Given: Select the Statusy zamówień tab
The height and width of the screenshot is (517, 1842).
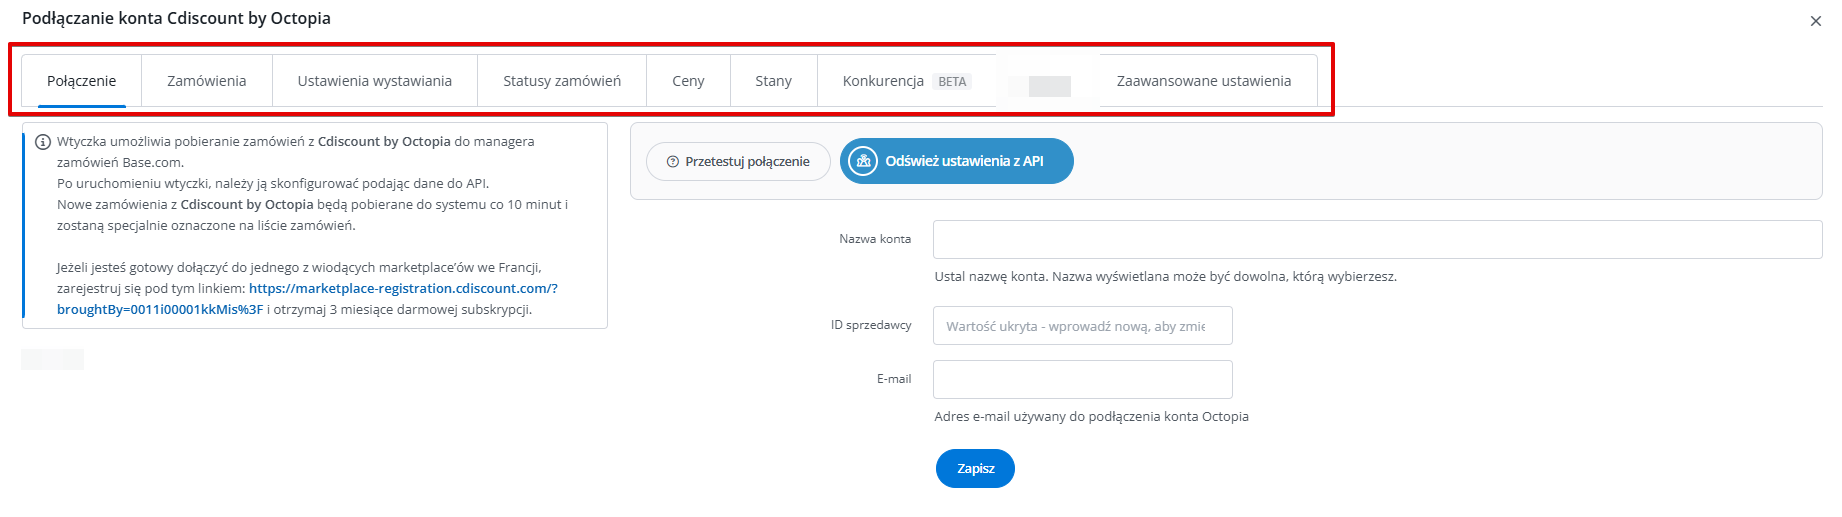Looking at the screenshot, I should point(561,81).
